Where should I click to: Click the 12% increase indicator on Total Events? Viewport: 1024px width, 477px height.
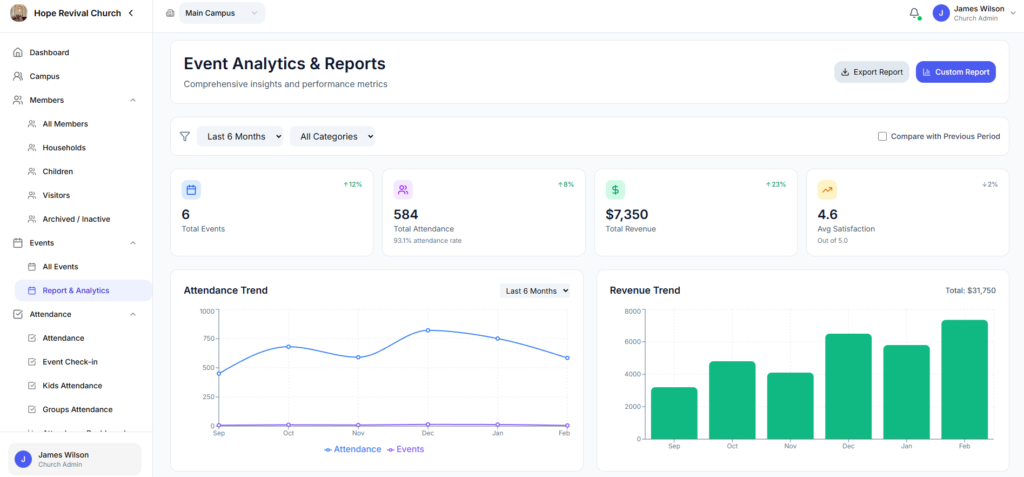click(353, 185)
